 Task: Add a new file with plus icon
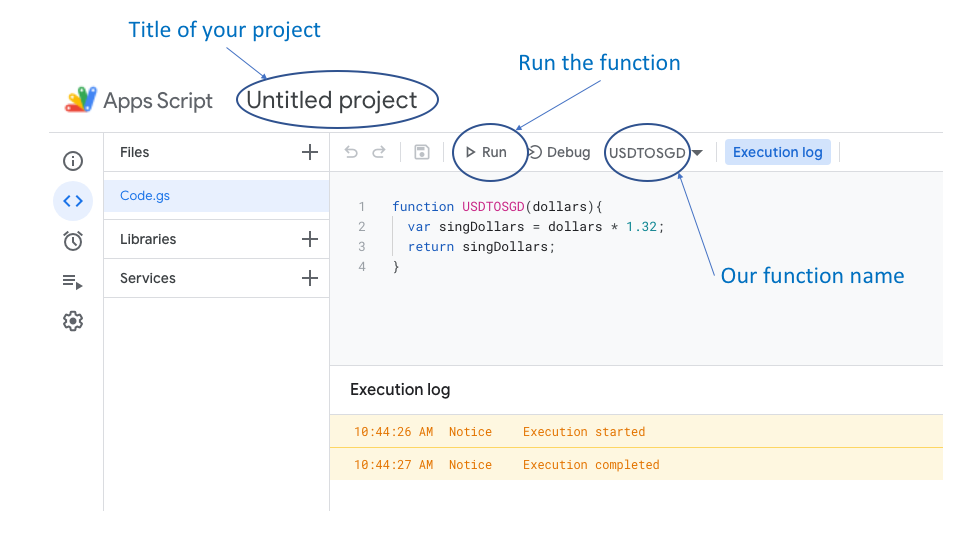(310, 153)
